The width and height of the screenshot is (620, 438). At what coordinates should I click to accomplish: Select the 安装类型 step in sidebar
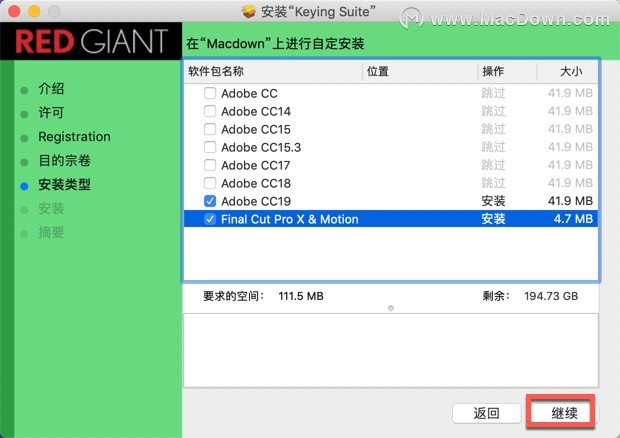coord(64,185)
